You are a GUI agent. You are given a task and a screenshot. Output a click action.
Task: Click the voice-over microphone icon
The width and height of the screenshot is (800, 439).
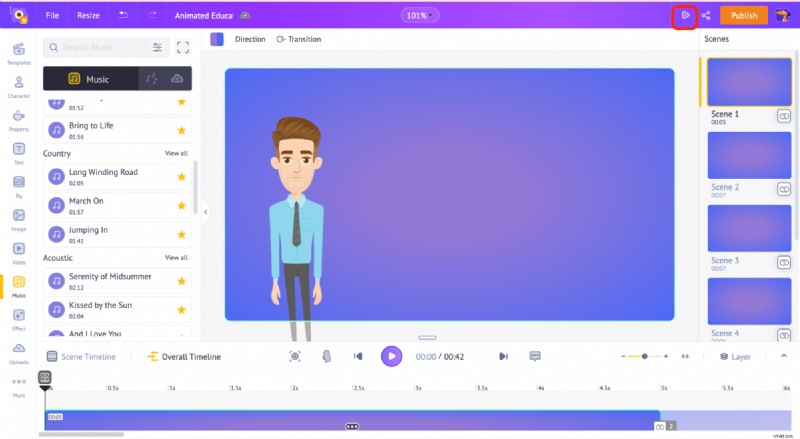[x=327, y=356]
